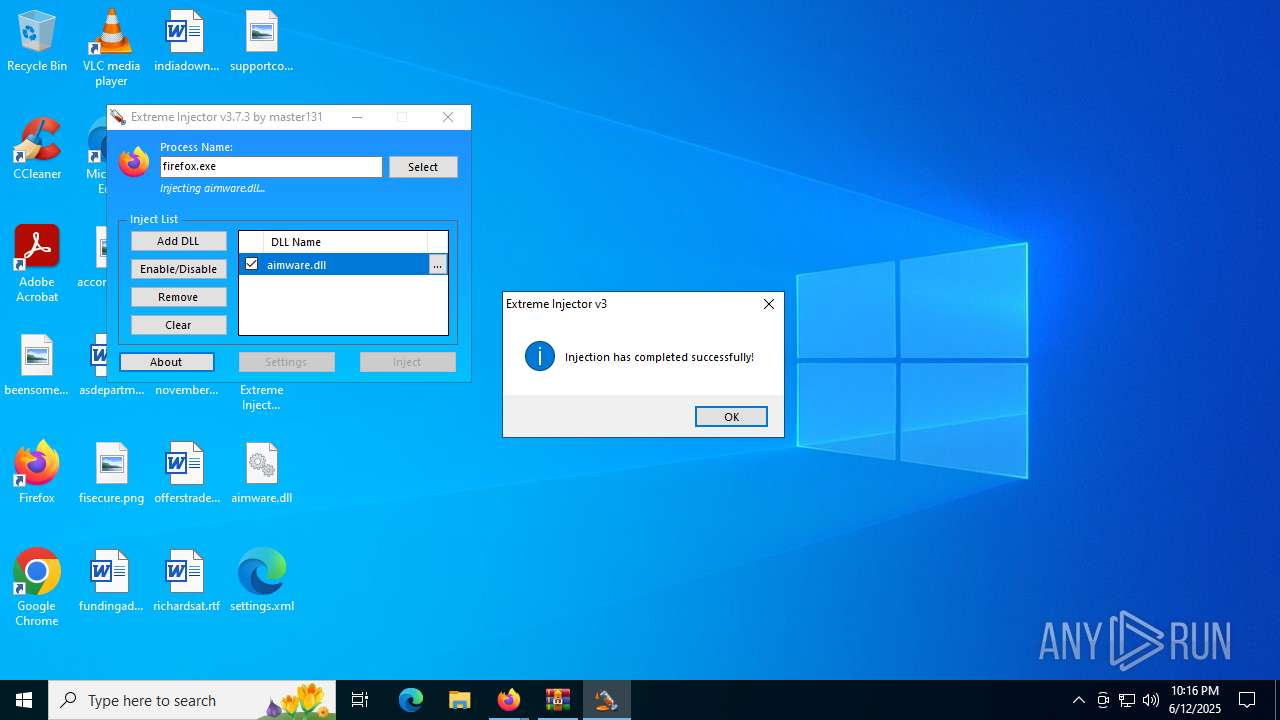
Task: Click OK in the injection success dialog
Action: (x=731, y=417)
